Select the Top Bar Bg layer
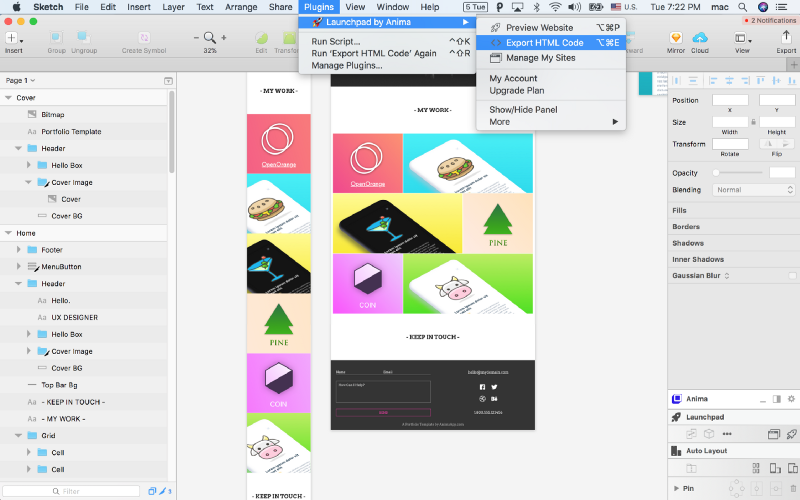 (x=84, y=385)
